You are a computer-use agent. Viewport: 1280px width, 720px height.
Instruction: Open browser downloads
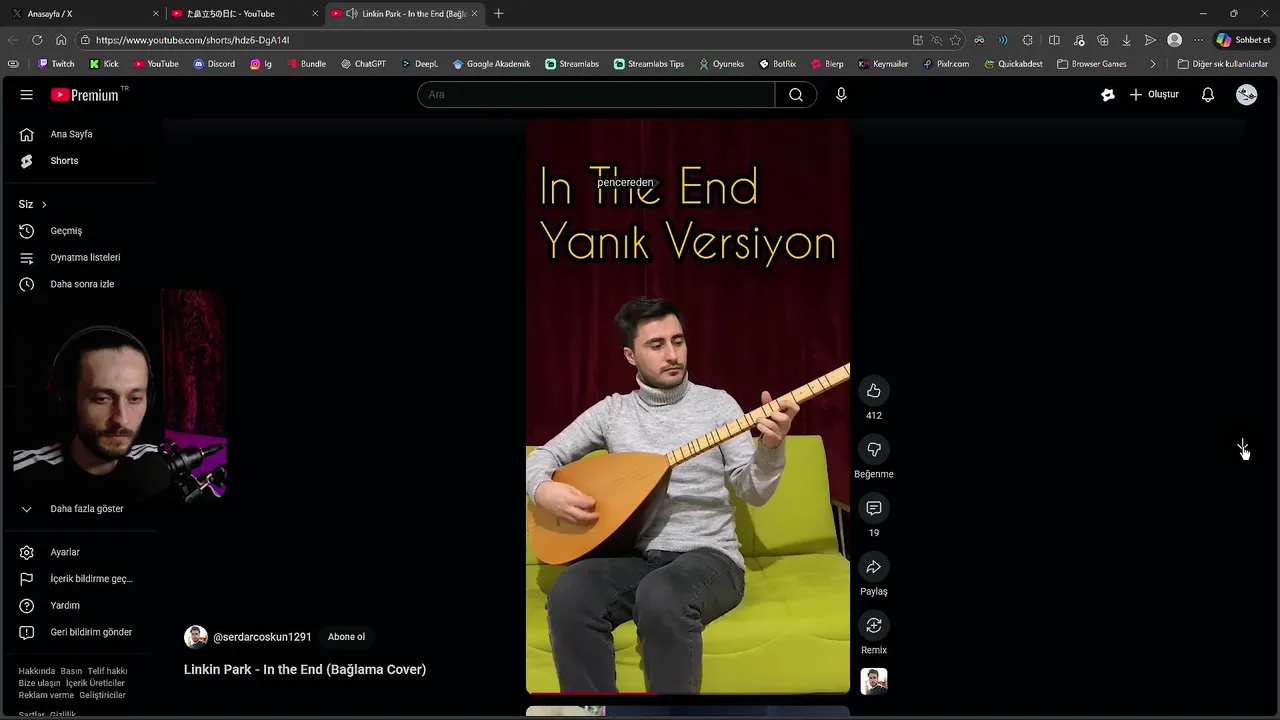coord(1127,40)
